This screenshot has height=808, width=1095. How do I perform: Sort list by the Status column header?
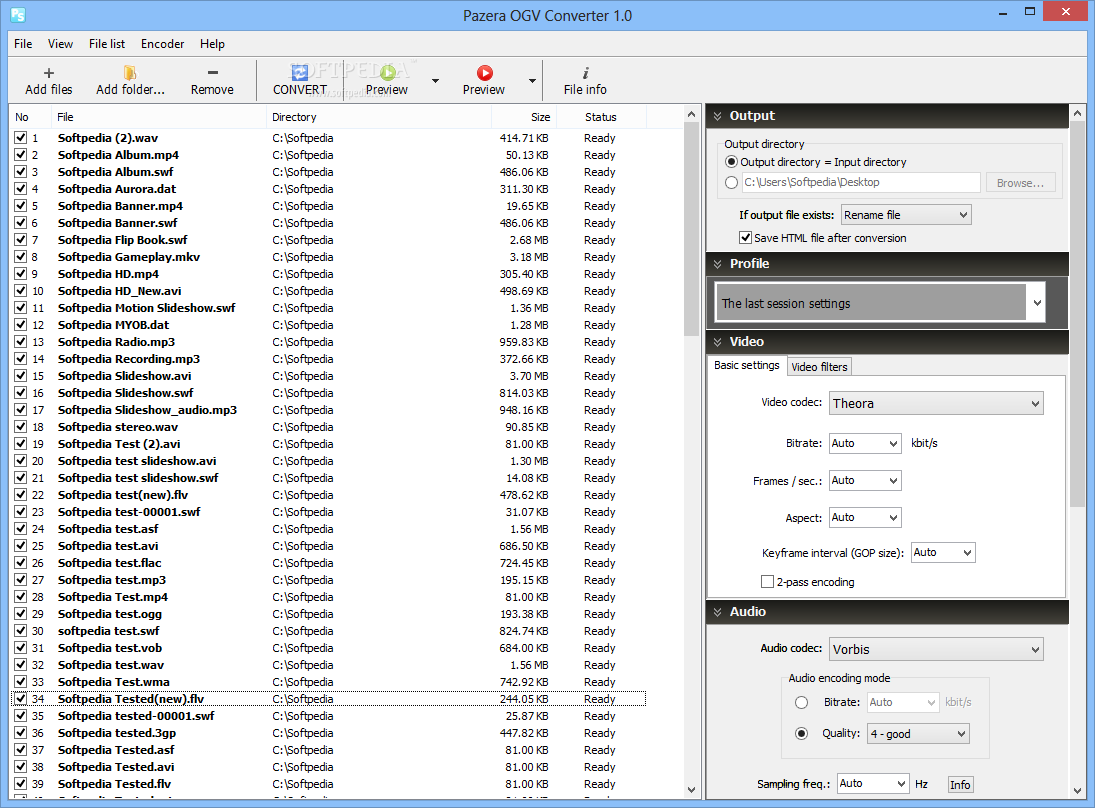(601, 117)
